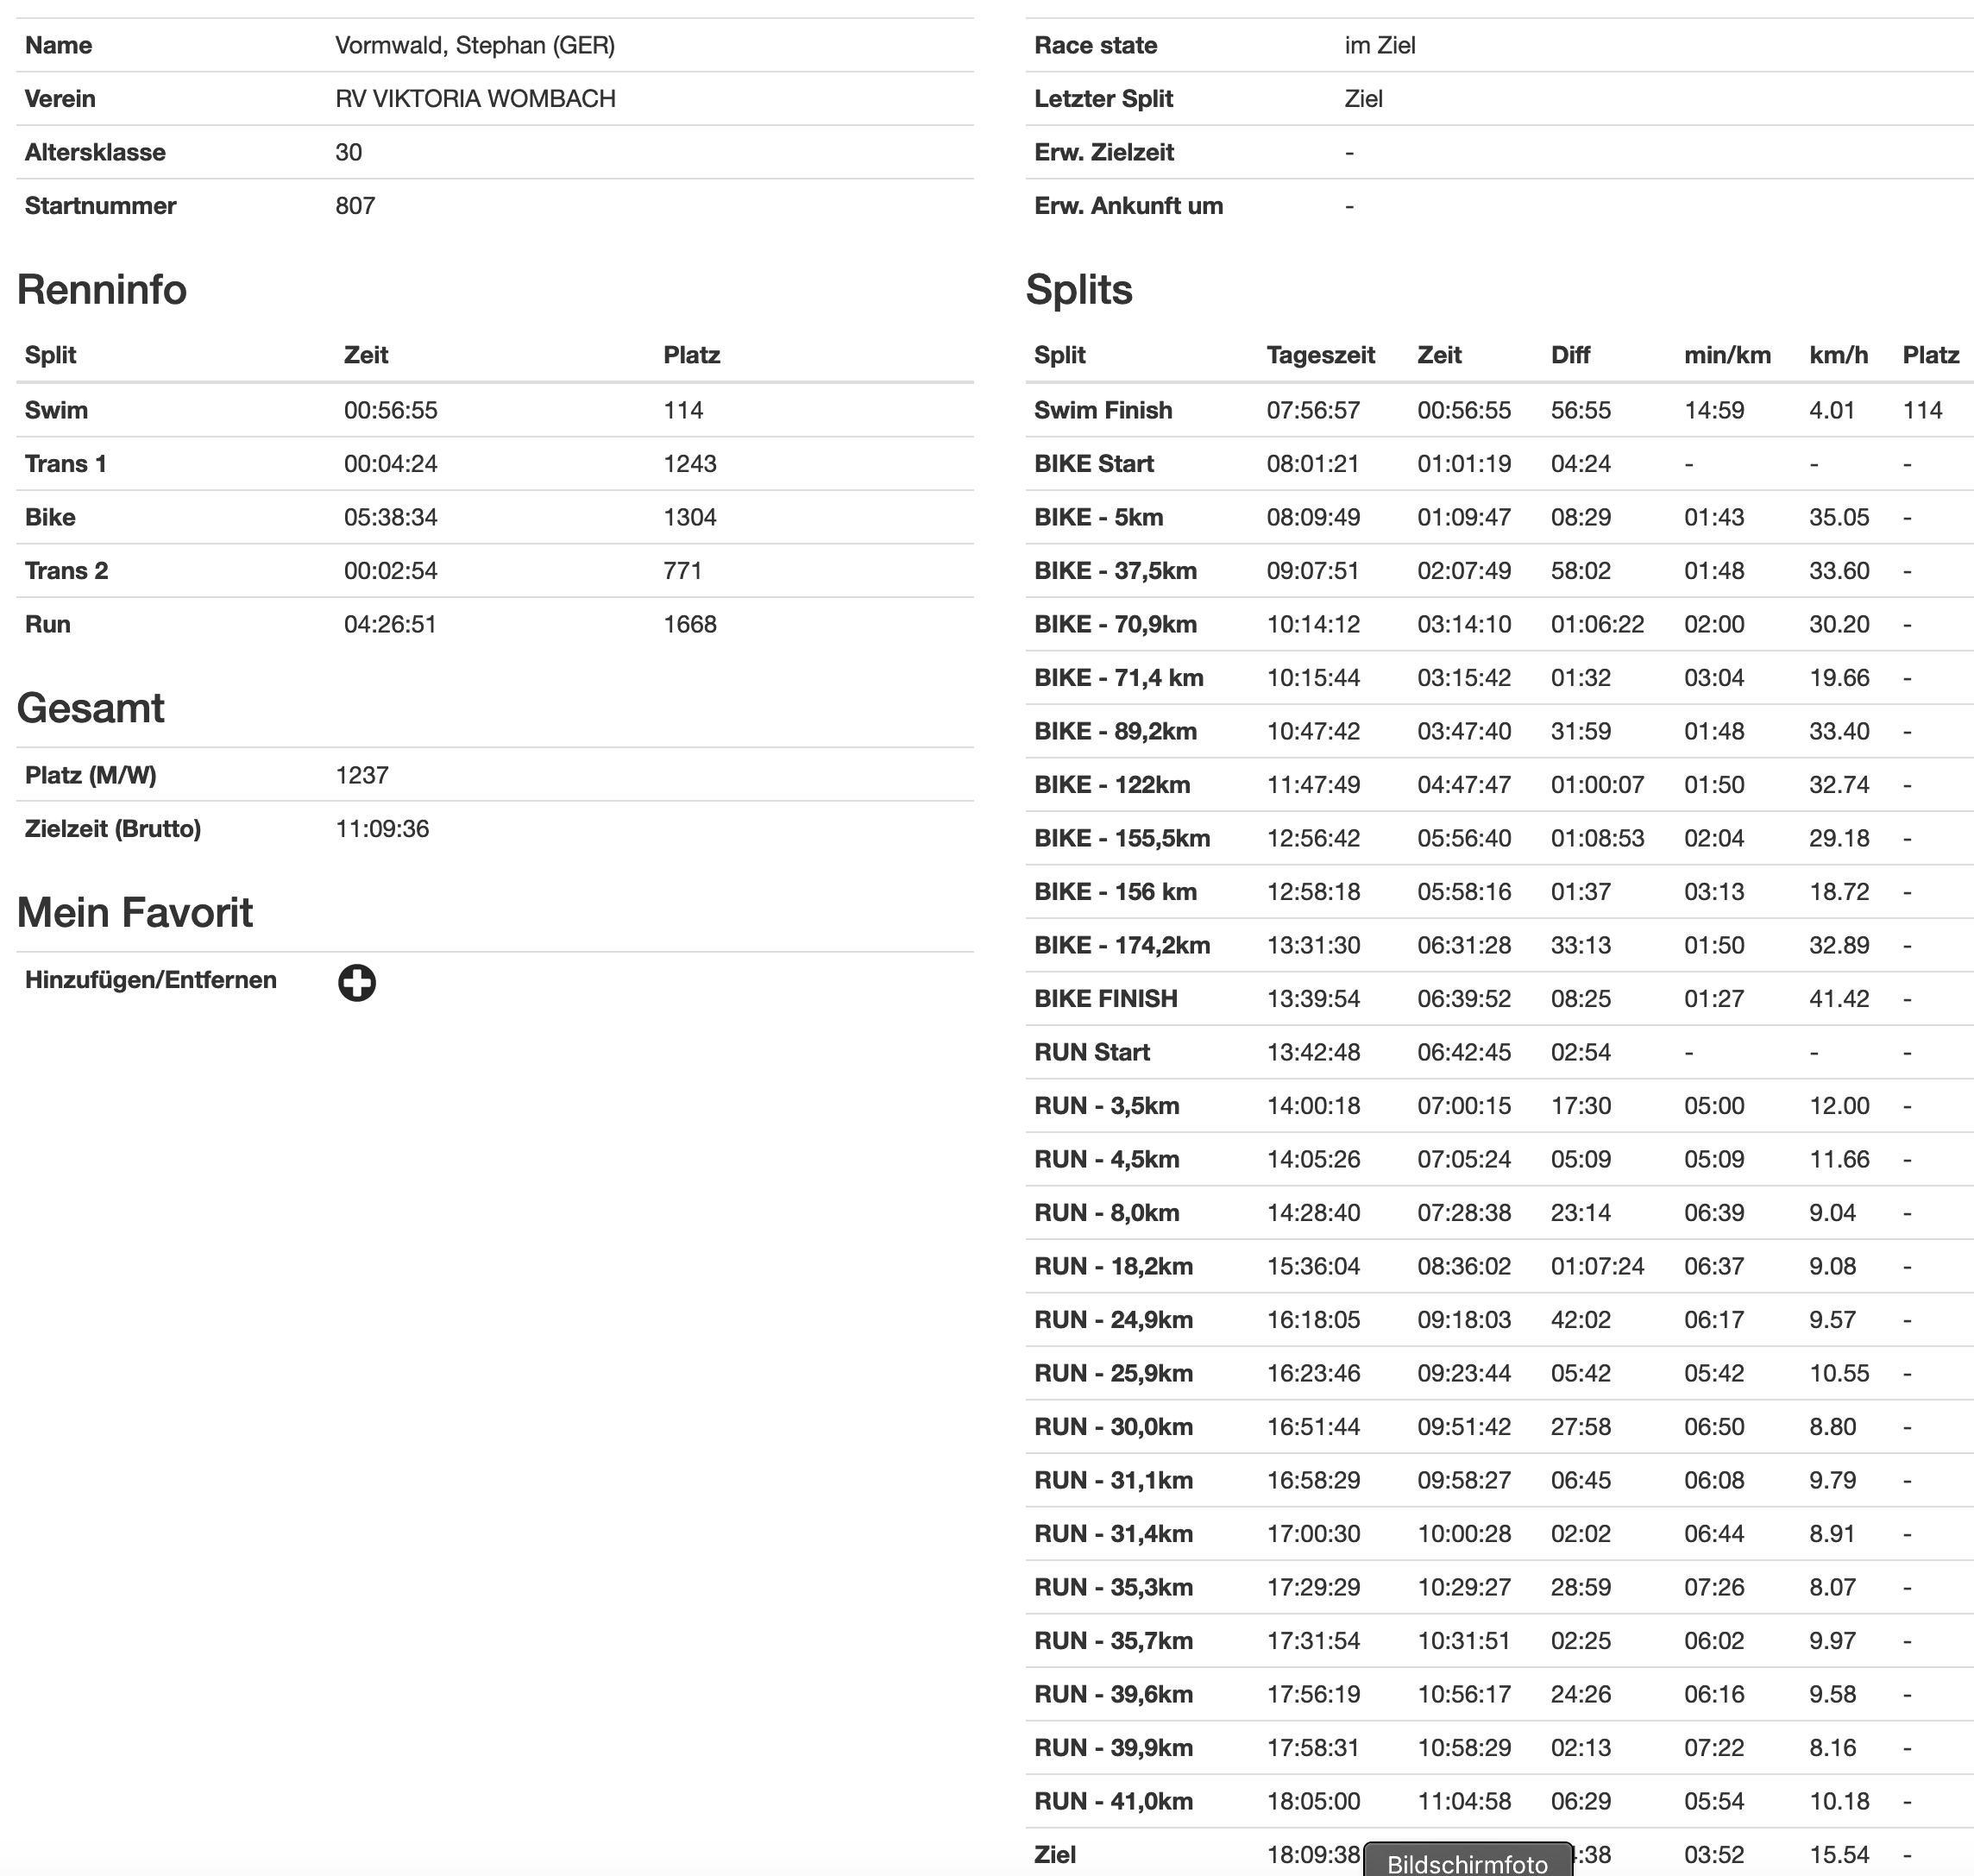
Task: Click the RUN - 3,5km split label
Action: 1107,1105
